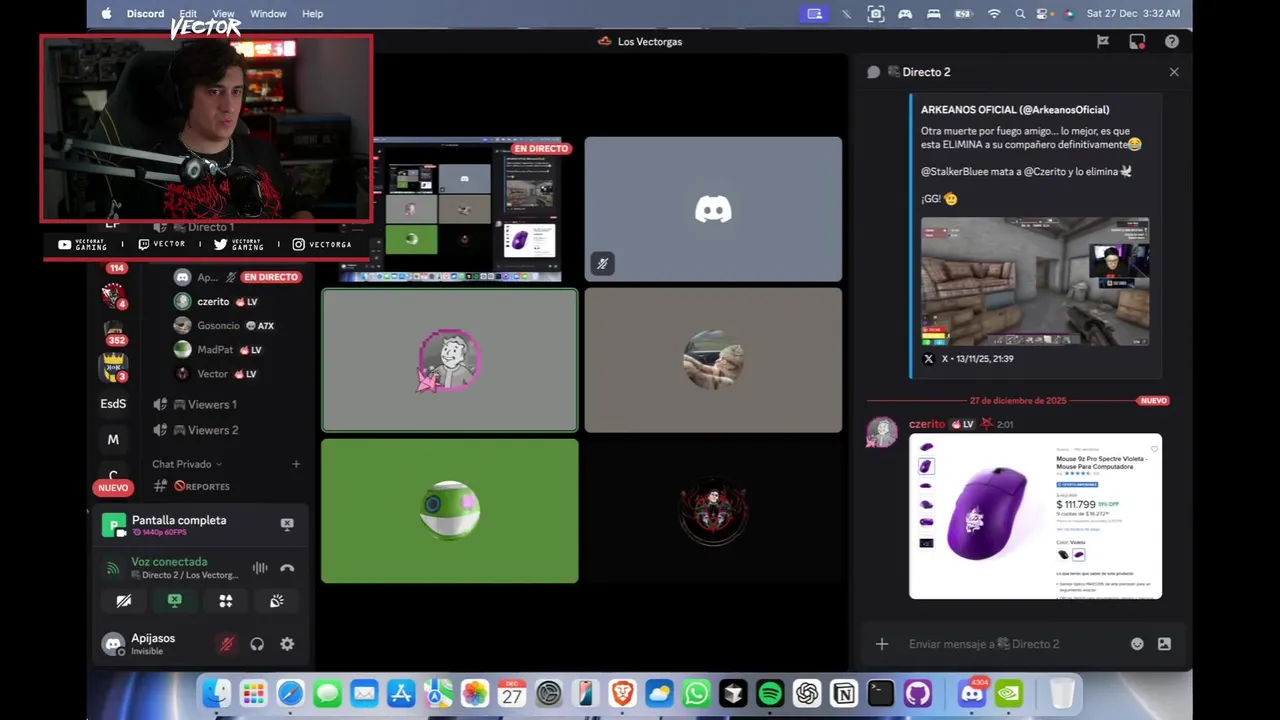Open Spotify from the Dock

(770, 692)
